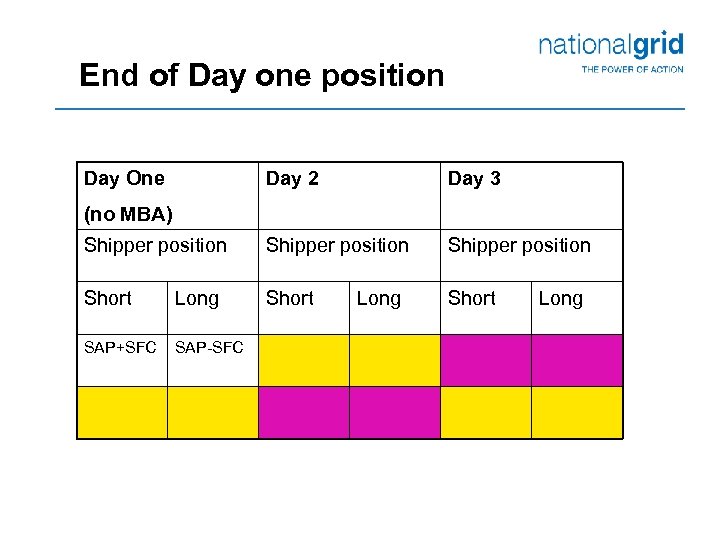720x540 pixels.
Task: Select the "Long" cell under Day 2
Action: point(378,299)
